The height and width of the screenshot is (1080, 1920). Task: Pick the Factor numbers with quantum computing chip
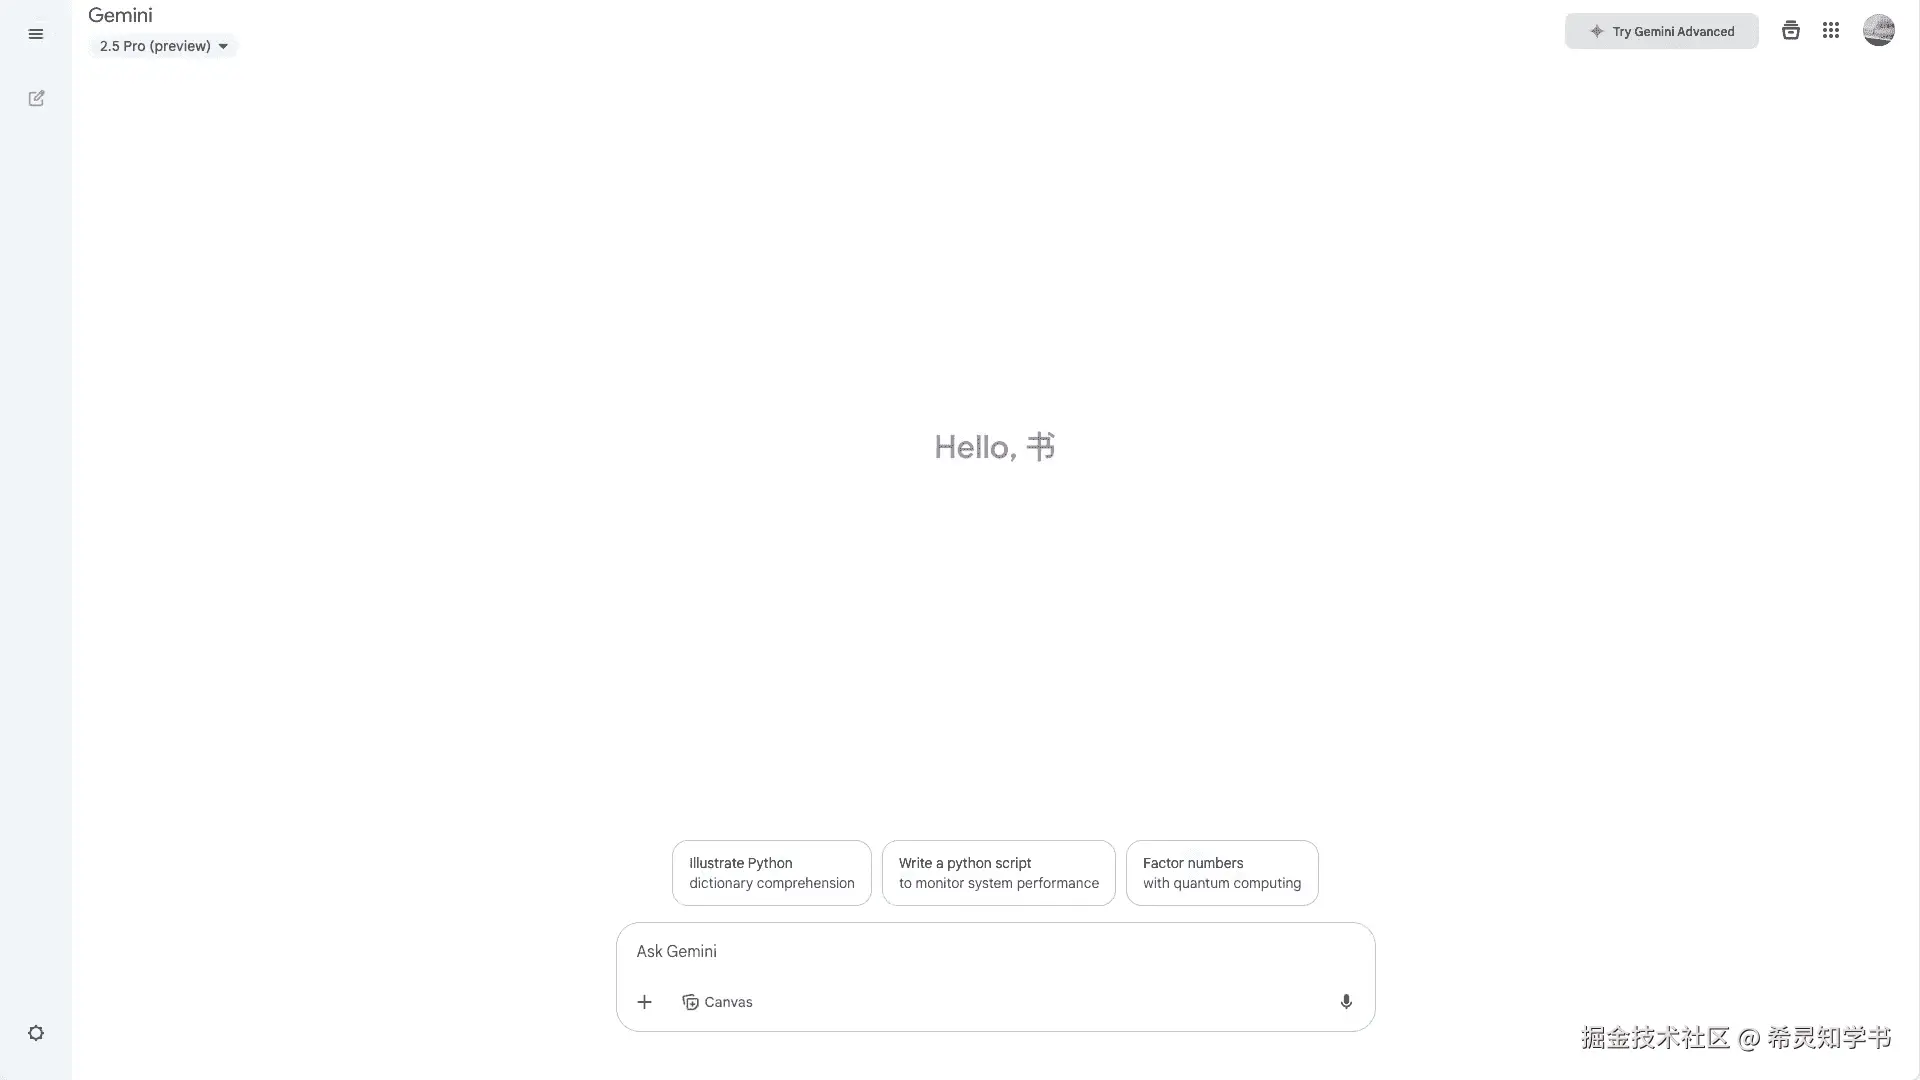(1222, 873)
